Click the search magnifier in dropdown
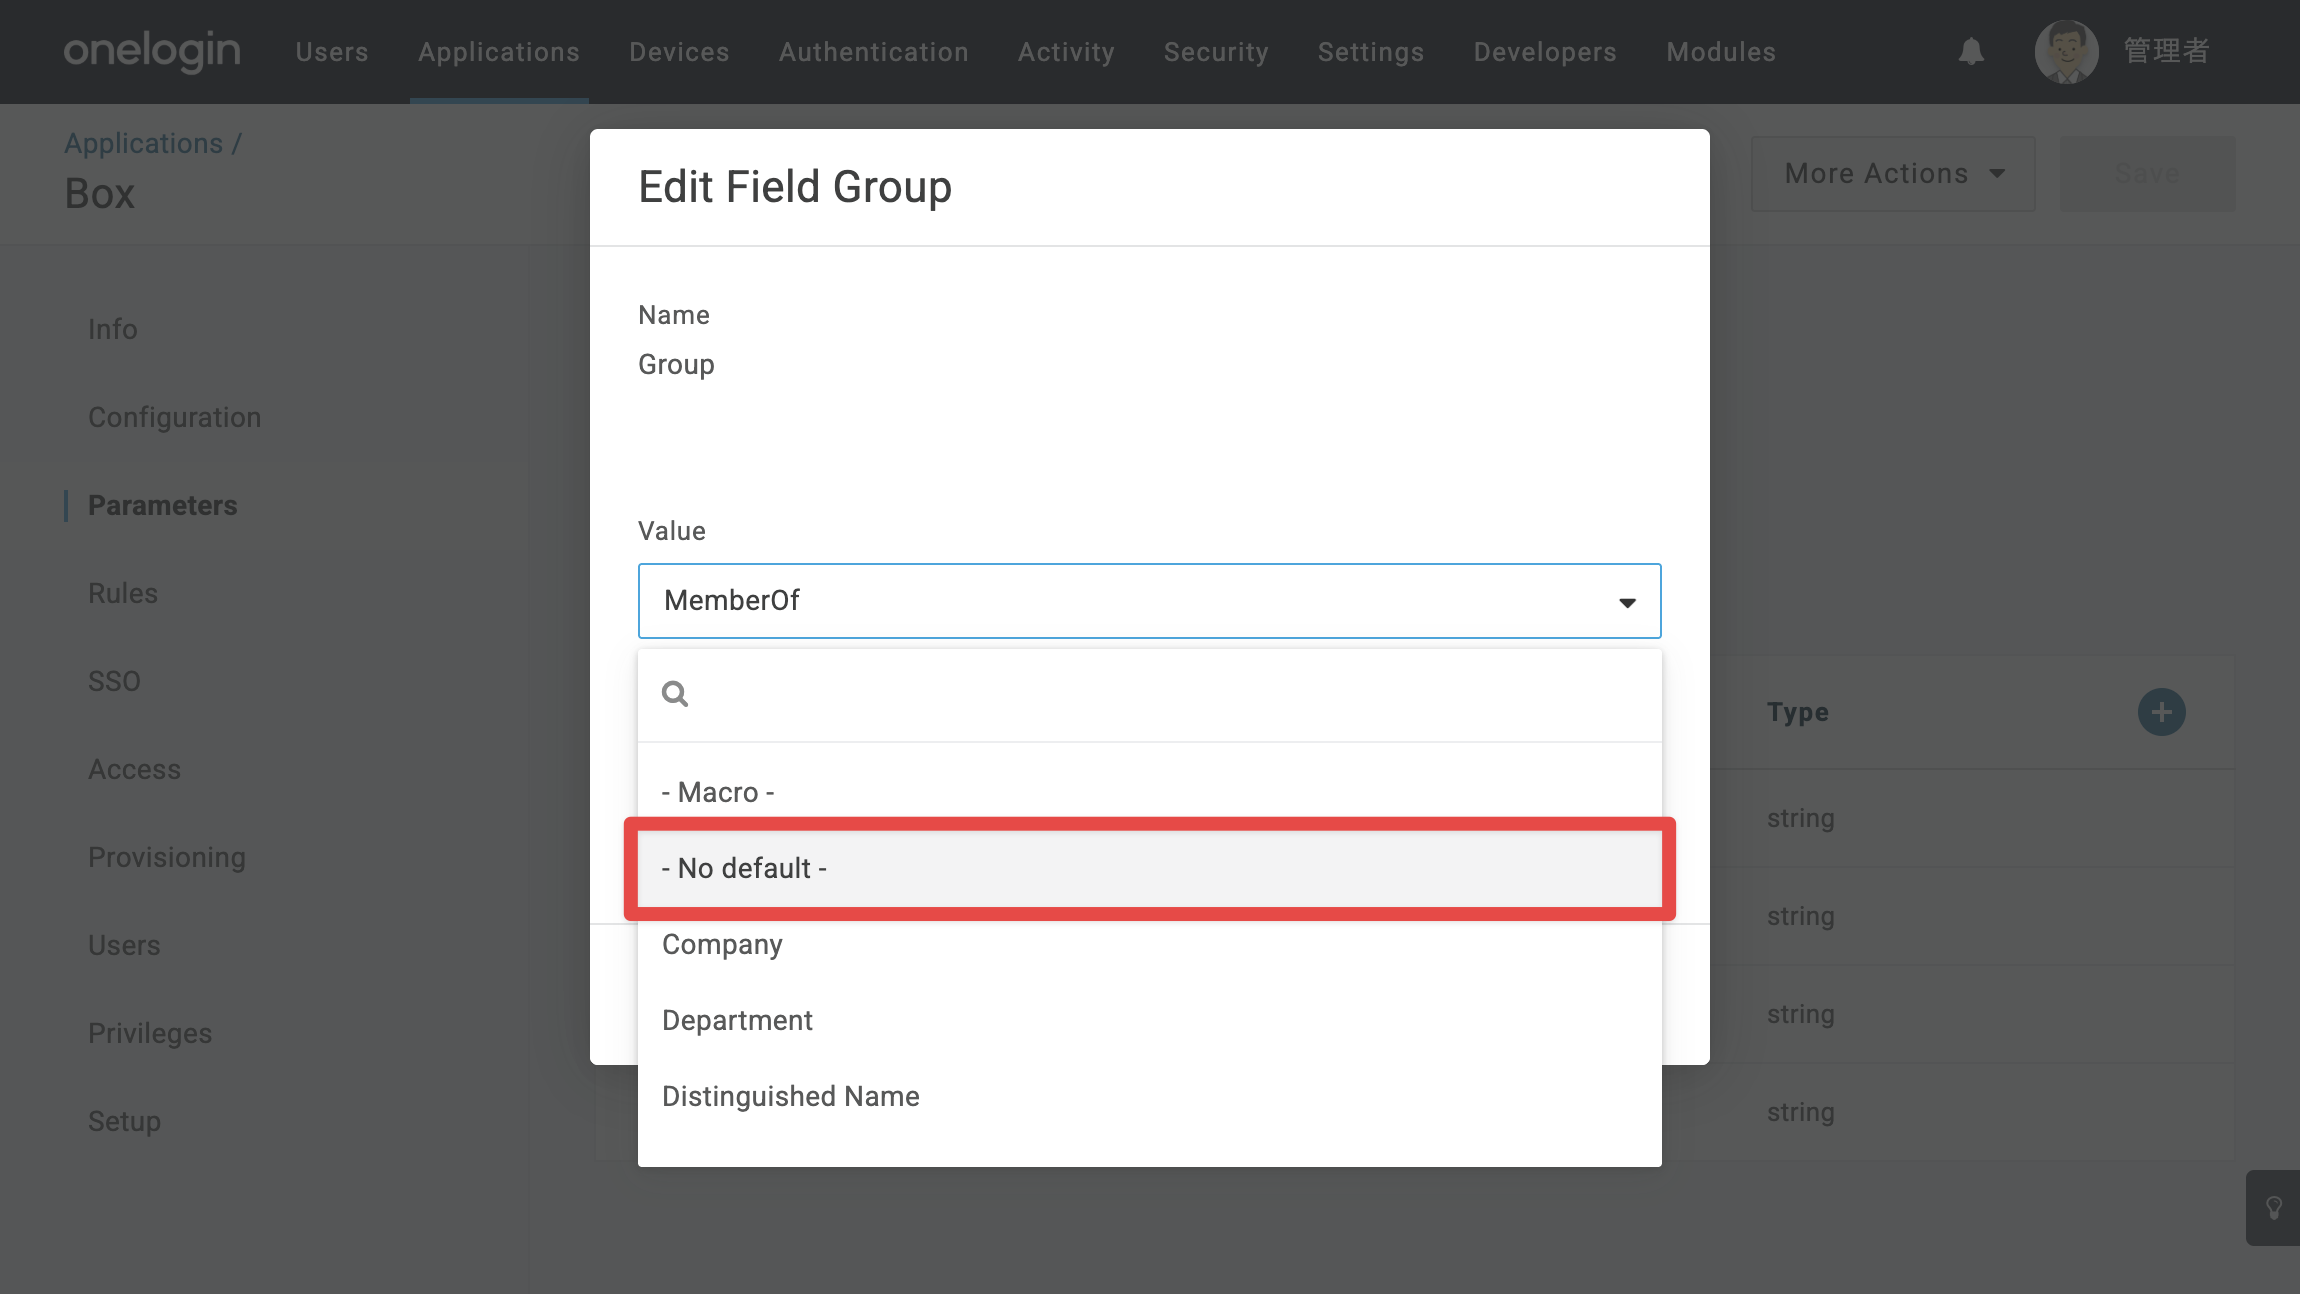Image resolution: width=2300 pixels, height=1294 pixels. [675, 694]
